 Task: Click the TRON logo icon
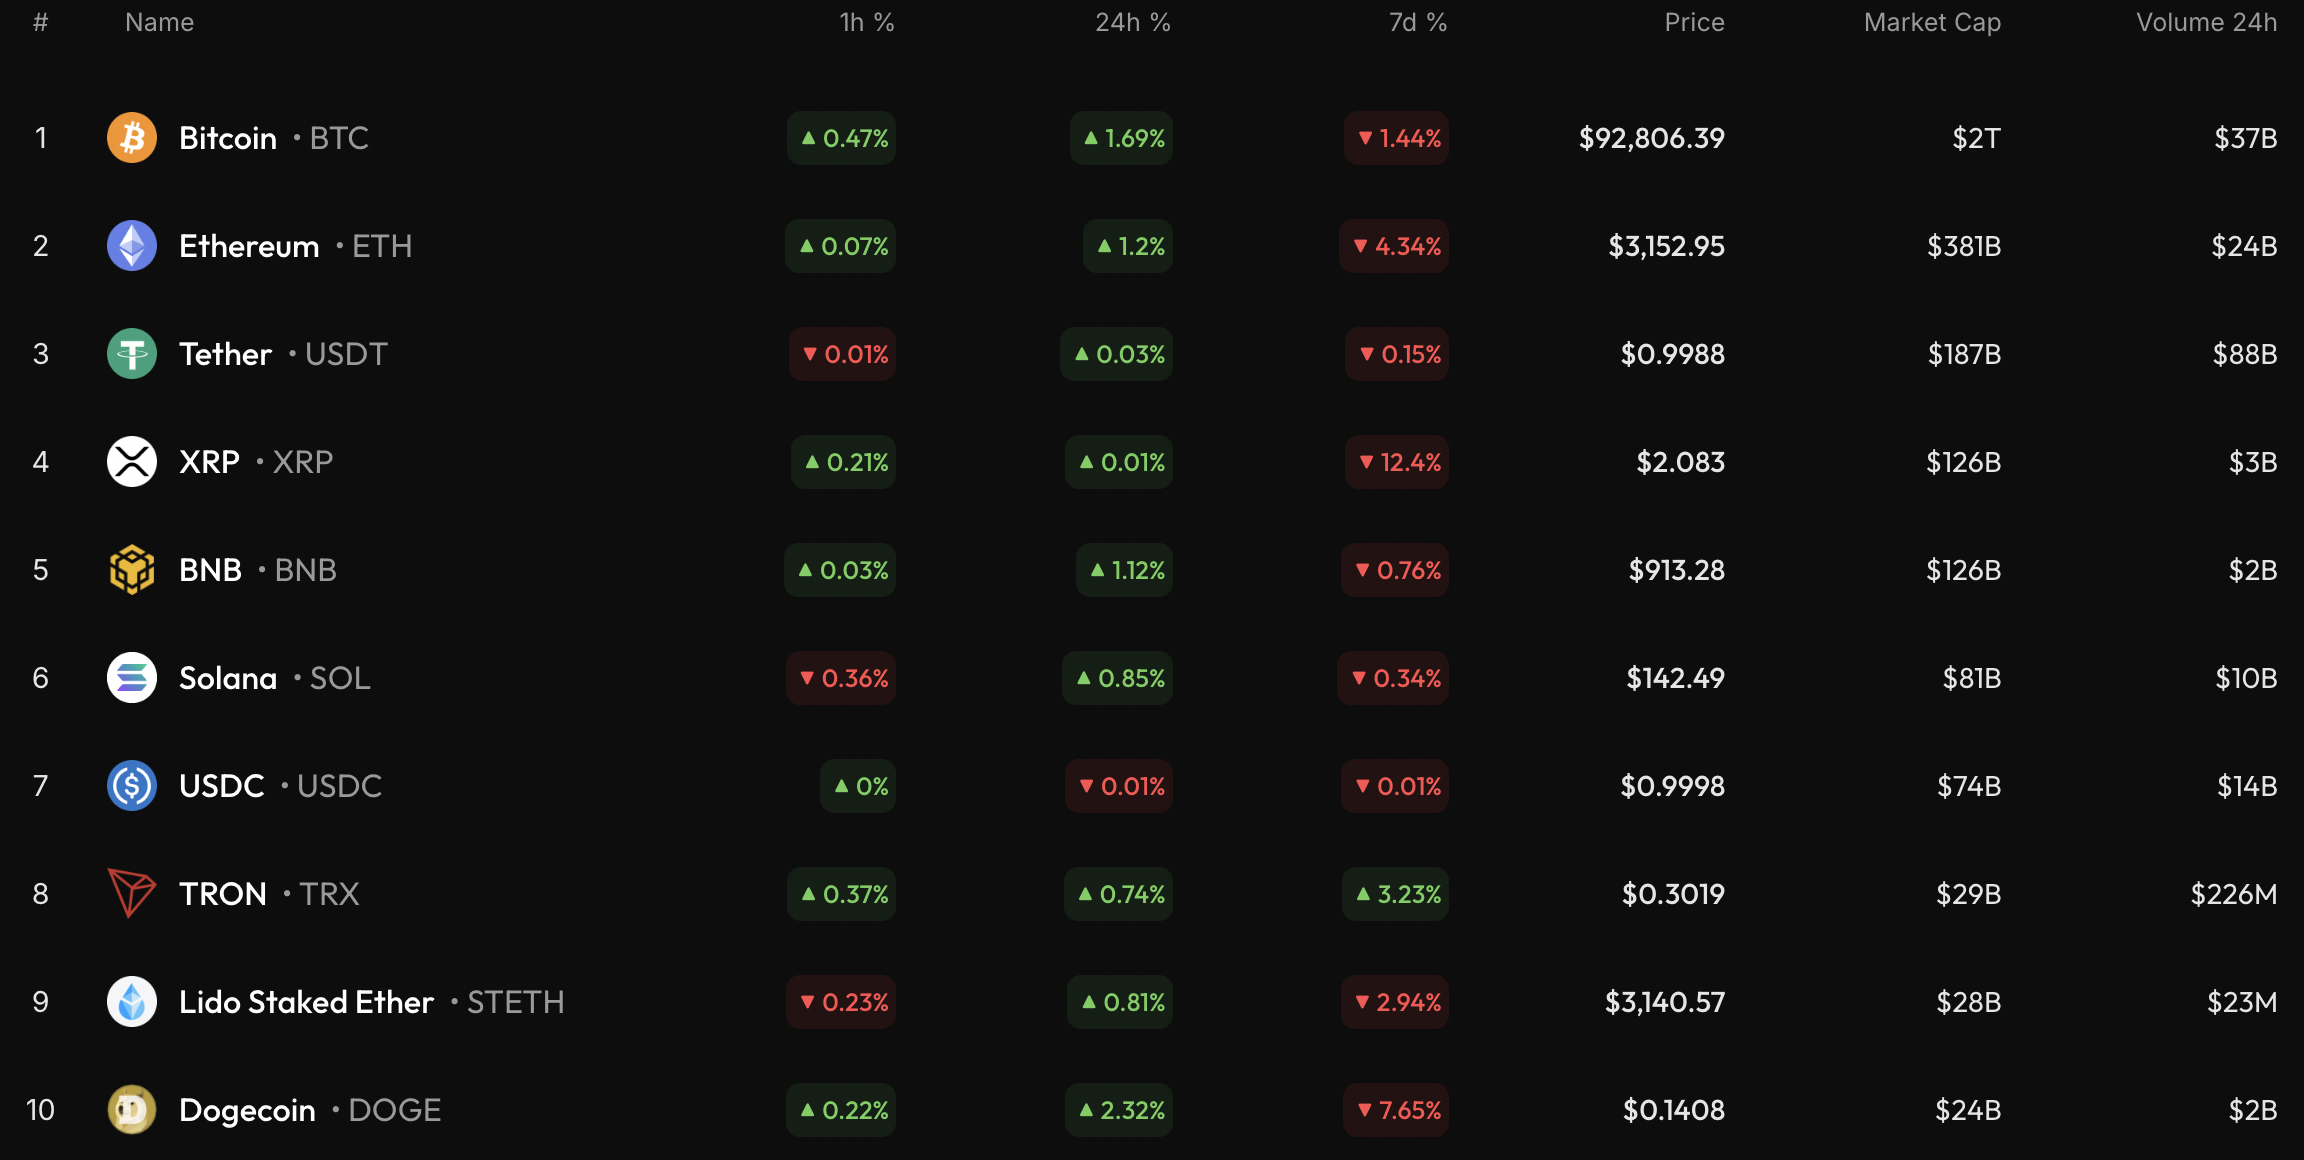coord(132,893)
